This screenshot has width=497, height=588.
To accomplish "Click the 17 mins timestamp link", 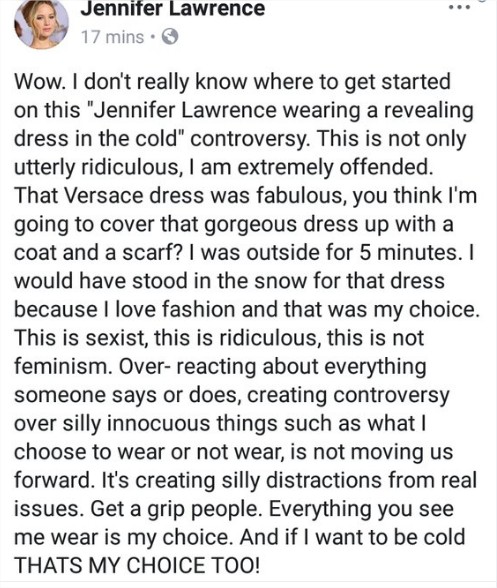I will pyautogui.click(x=113, y=37).
